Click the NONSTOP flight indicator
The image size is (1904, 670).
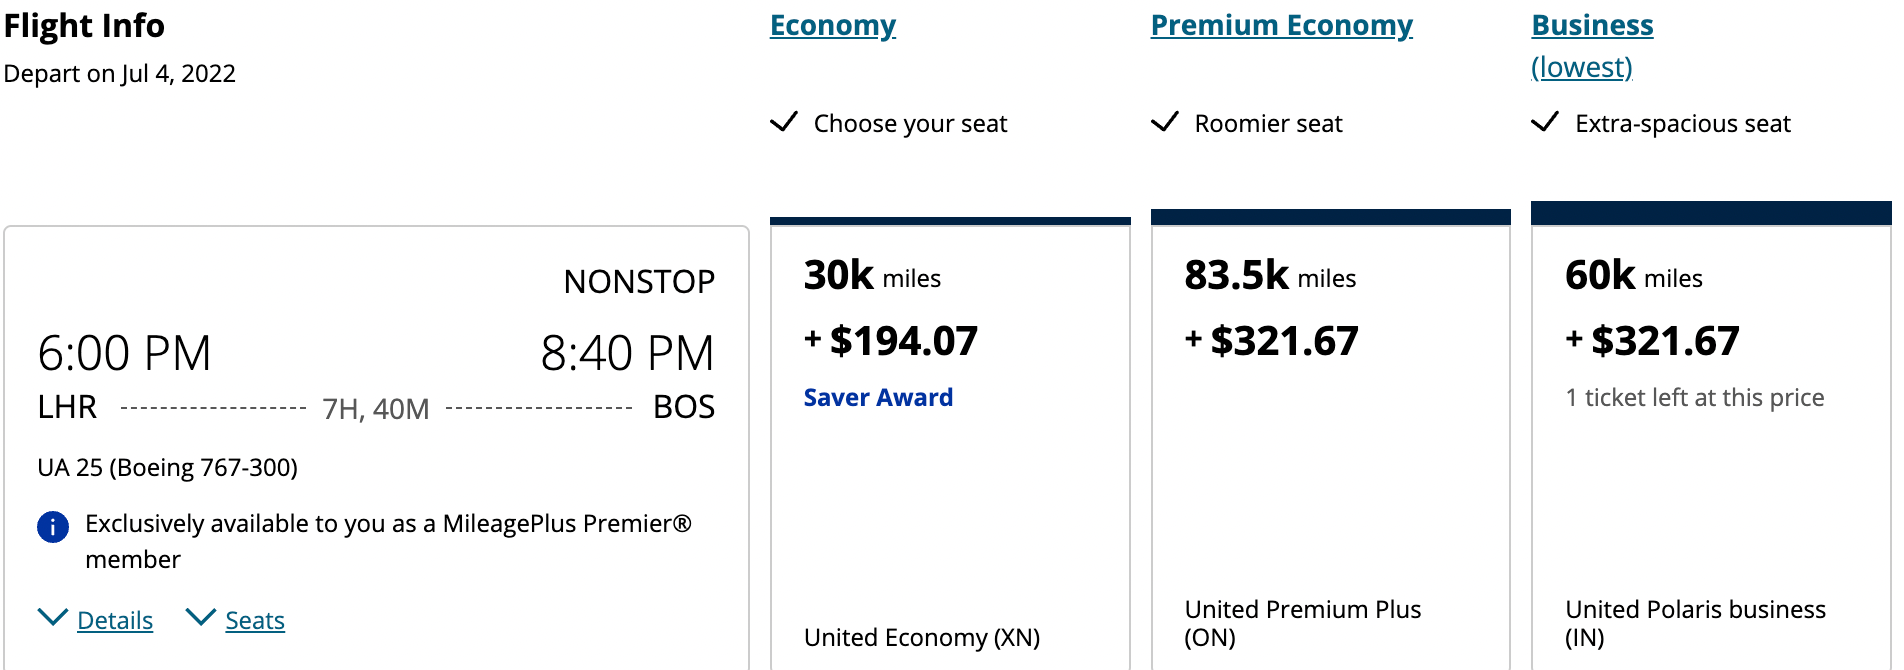(x=639, y=281)
